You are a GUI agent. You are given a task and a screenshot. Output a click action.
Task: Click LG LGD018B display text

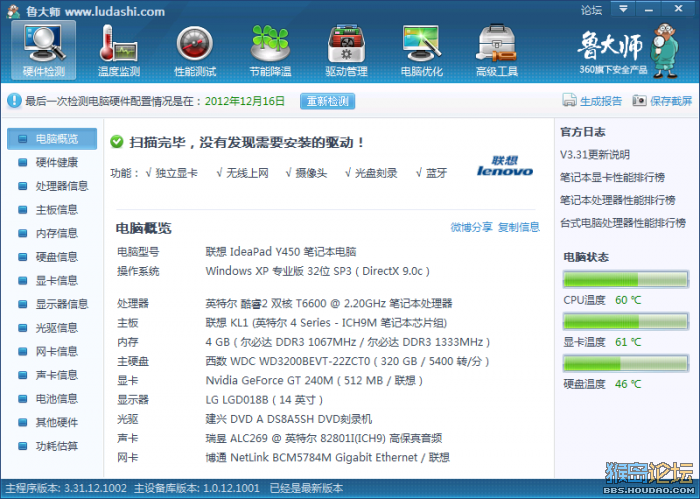pyautogui.click(x=264, y=400)
